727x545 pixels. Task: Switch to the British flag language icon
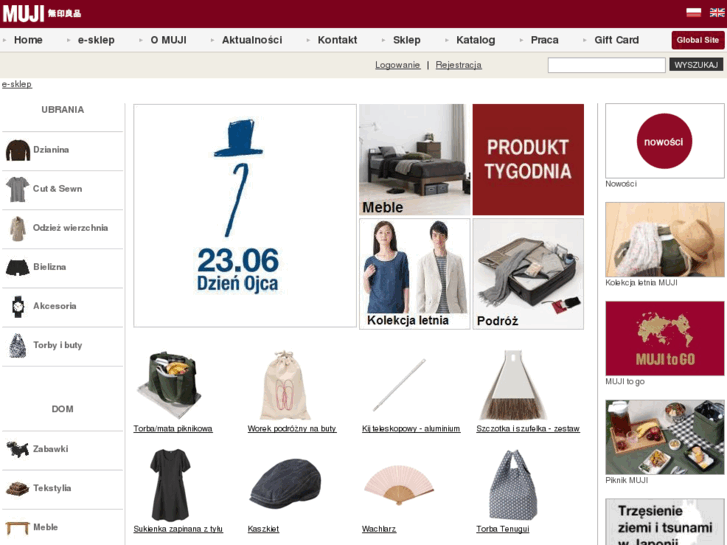pyautogui.click(x=717, y=13)
